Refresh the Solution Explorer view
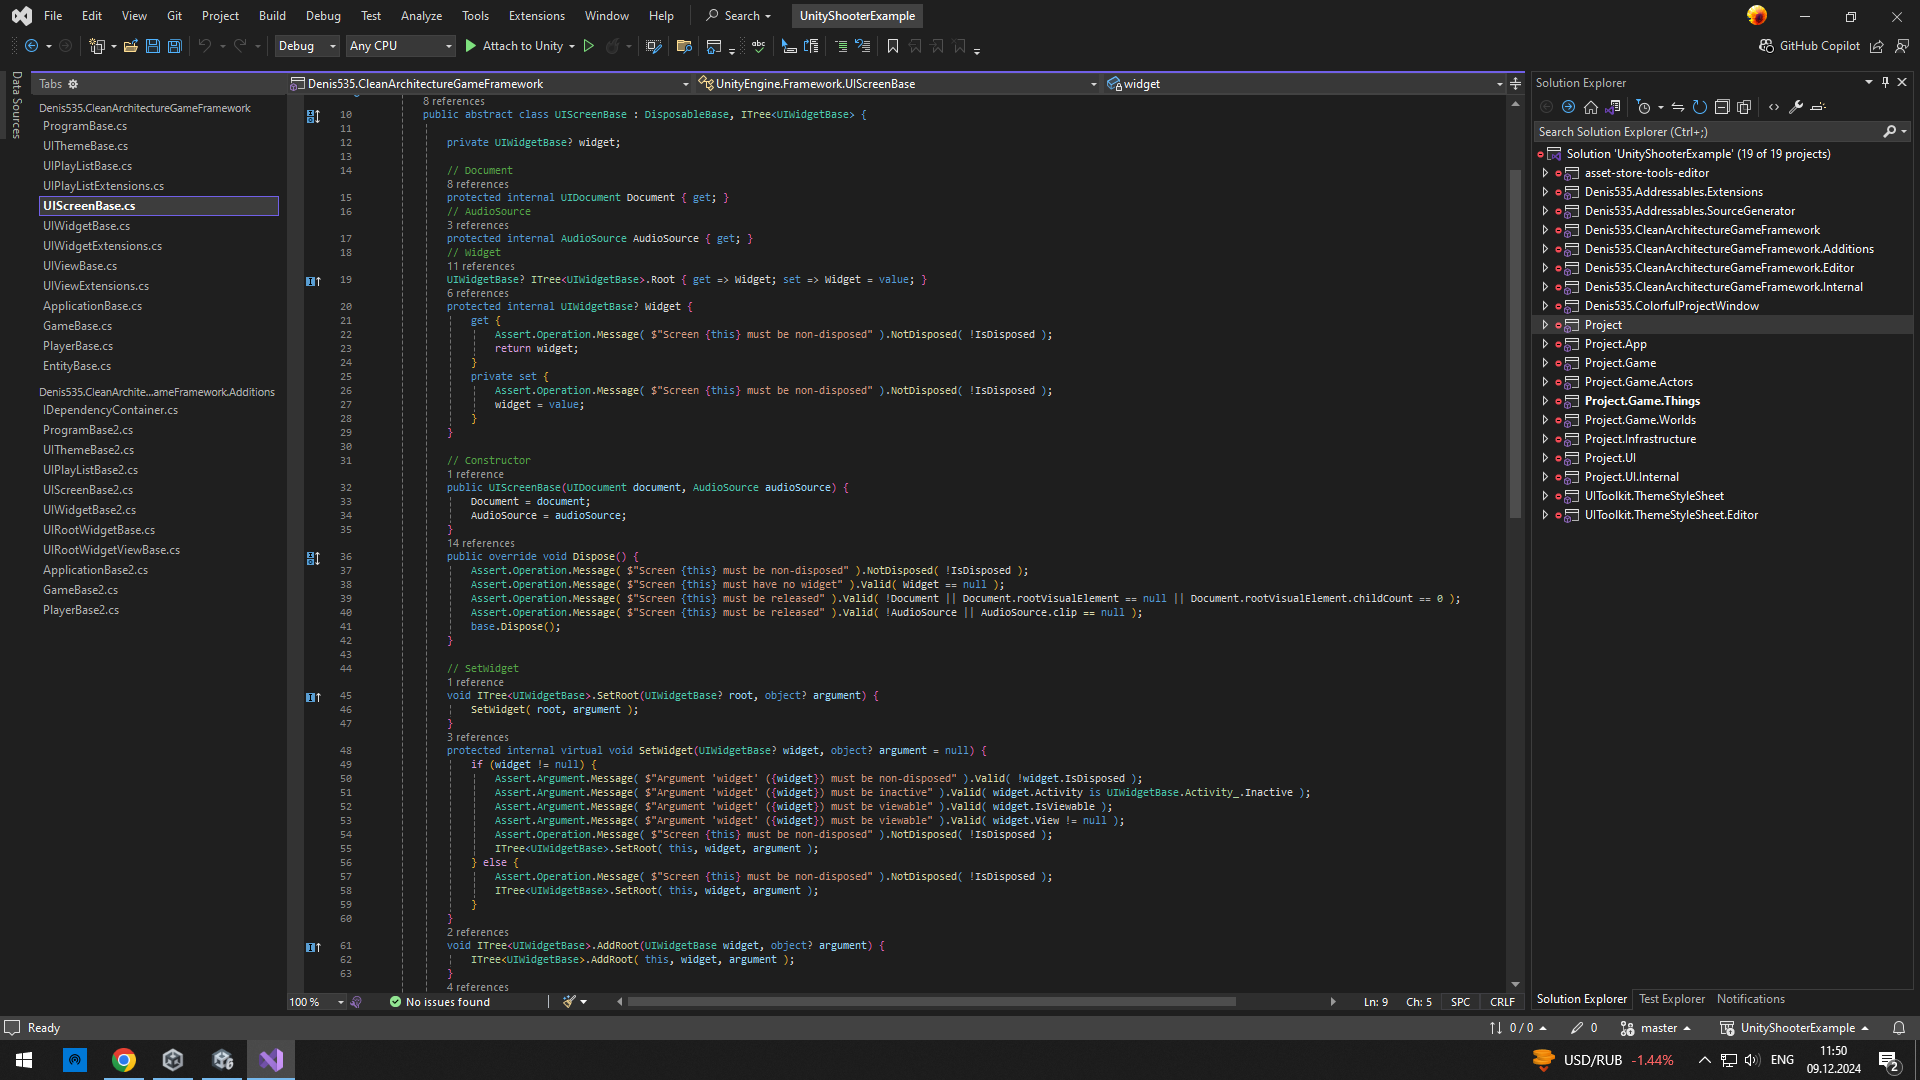The width and height of the screenshot is (1920, 1080). coord(1700,107)
